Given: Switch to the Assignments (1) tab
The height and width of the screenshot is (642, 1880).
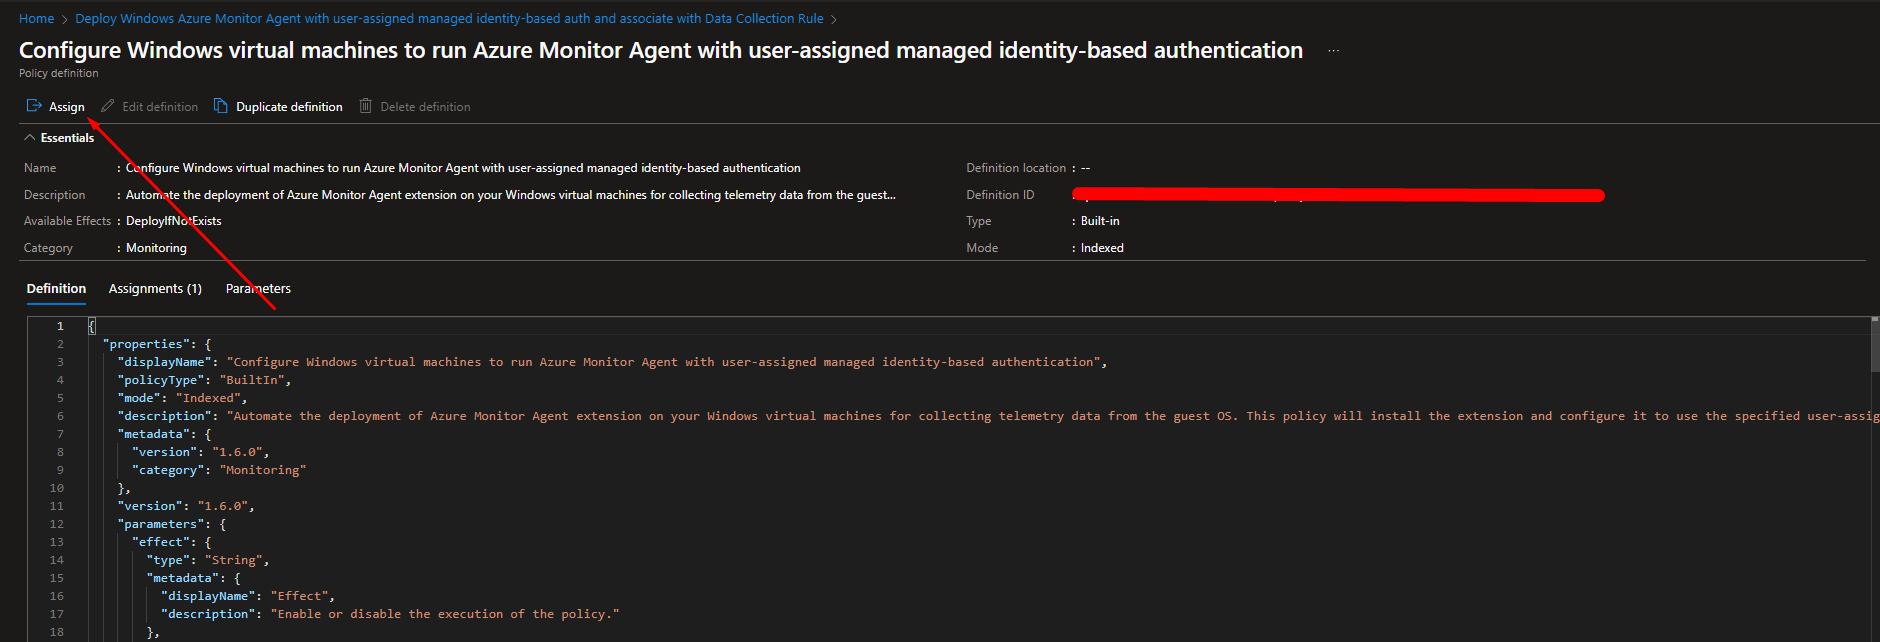Looking at the screenshot, I should pos(155,289).
